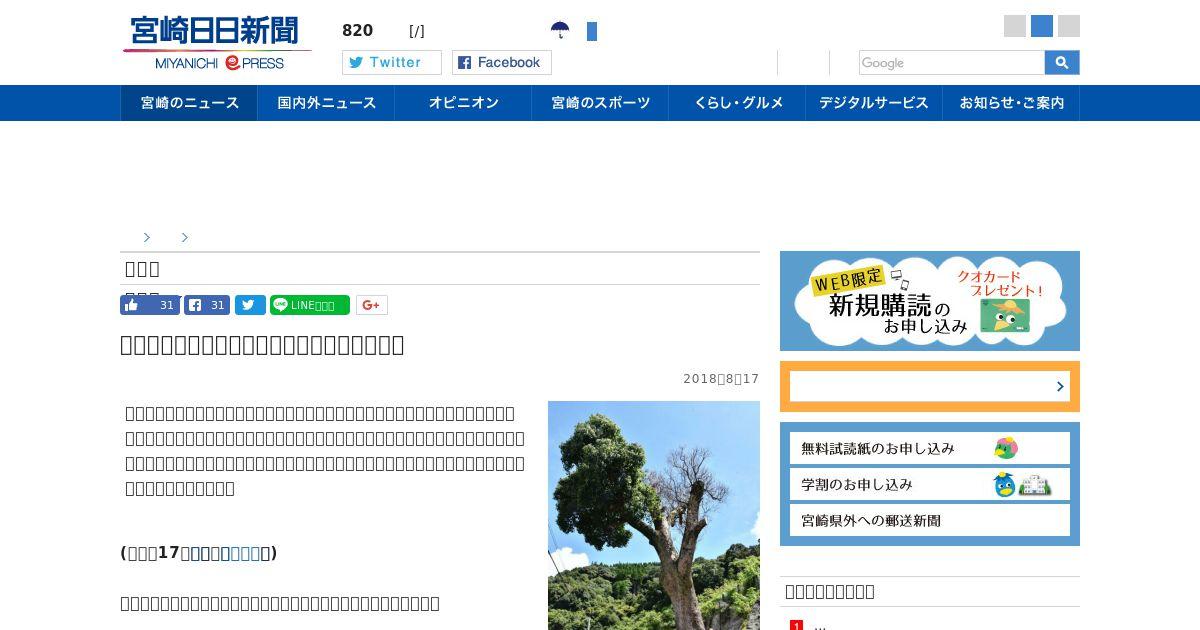This screenshot has width=1200, height=630.
Task: Tweet article using blue bird button
Action: click(x=250, y=305)
